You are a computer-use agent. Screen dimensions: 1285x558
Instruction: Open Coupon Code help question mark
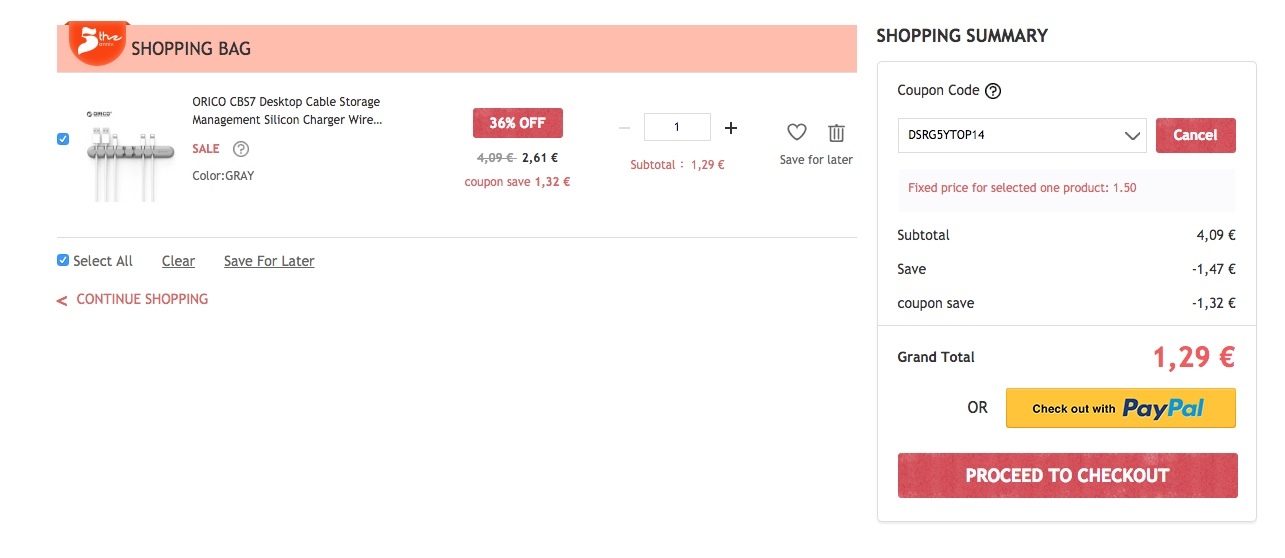(993, 91)
